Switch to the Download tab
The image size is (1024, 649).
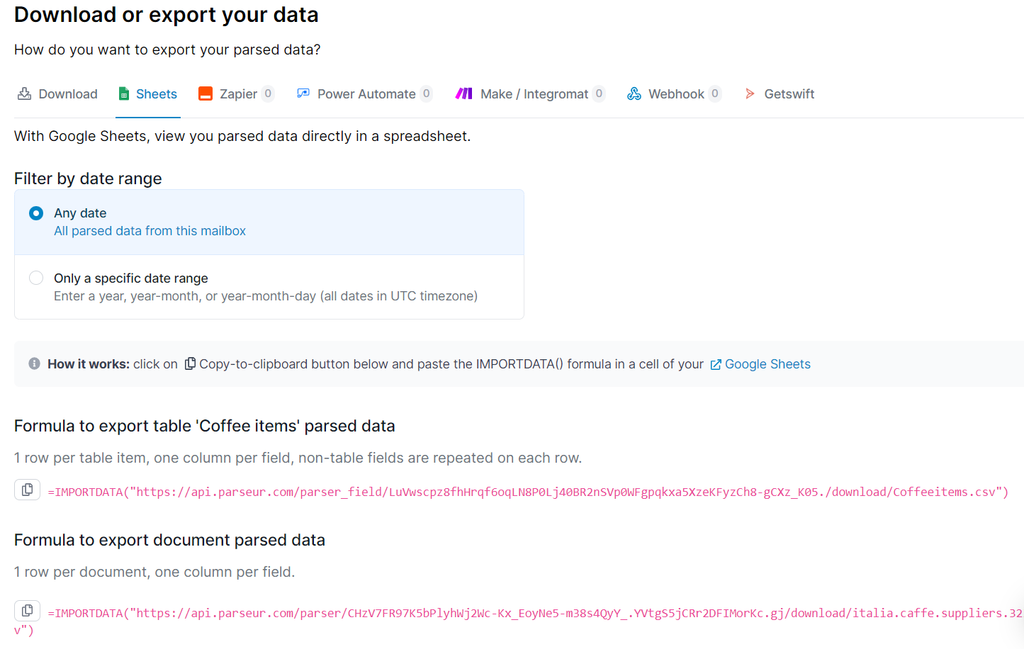(58, 93)
